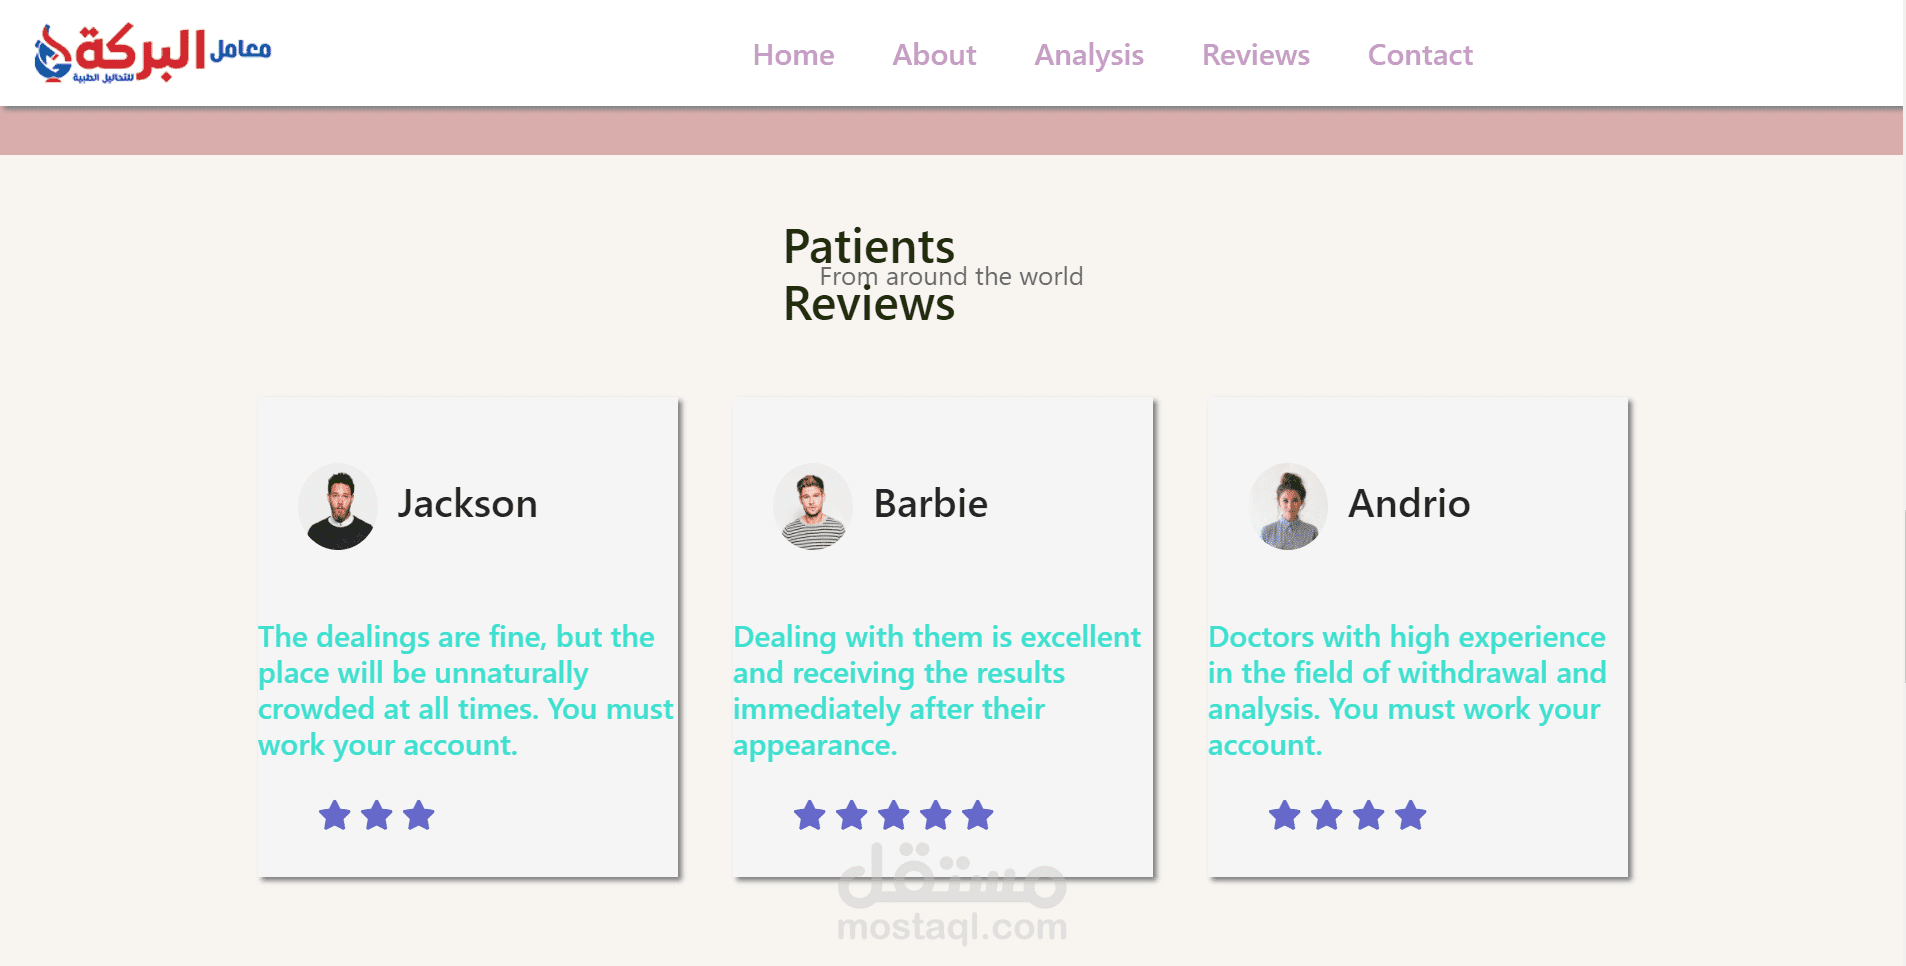This screenshot has height=966, width=1906.
Task: Click the third star in Jackson's rating
Action: pyautogui.click(x=419, y=816)
